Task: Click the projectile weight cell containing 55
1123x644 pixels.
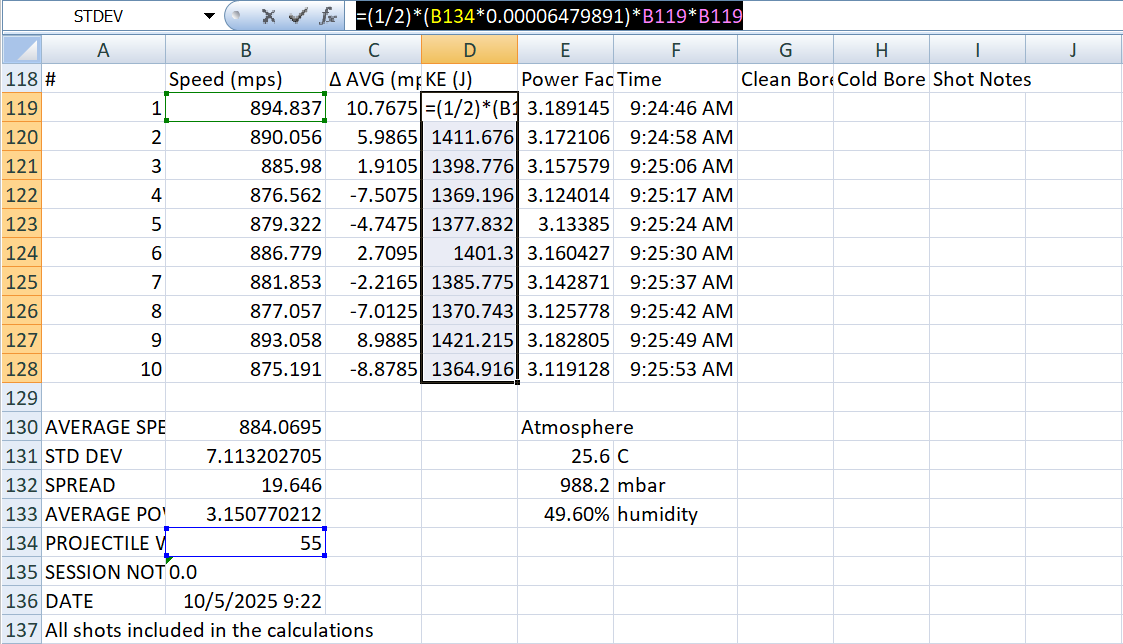Action: pos(245,543)
